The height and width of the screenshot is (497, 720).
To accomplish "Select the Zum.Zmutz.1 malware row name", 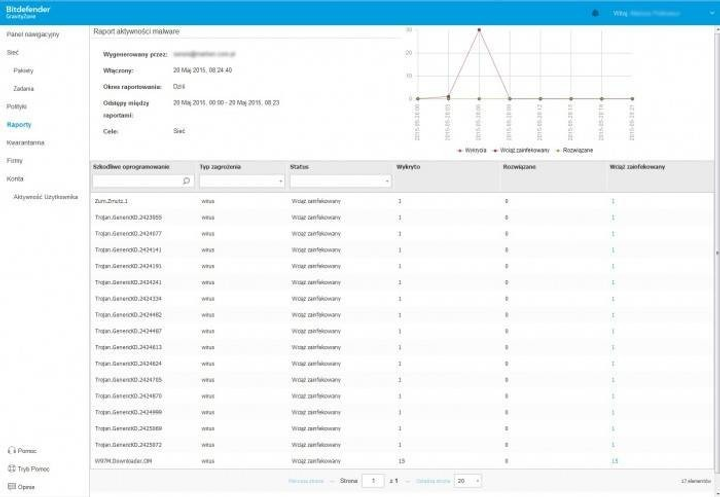I will 111,201.
